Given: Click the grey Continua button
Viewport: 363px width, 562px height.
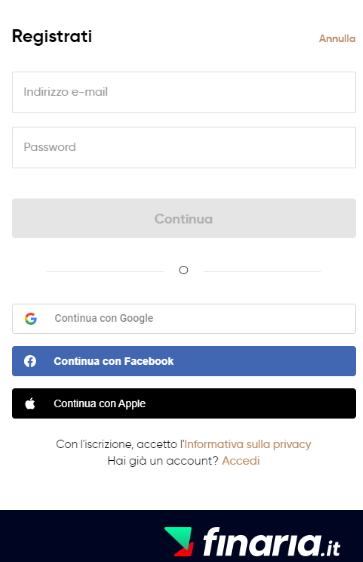Looking at the screenshot, I should (x=184, y=218).
